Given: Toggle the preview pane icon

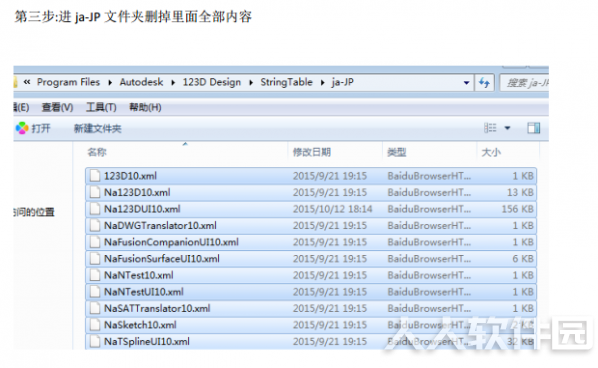Looking at the screenshot, I should tap(534, 128).
